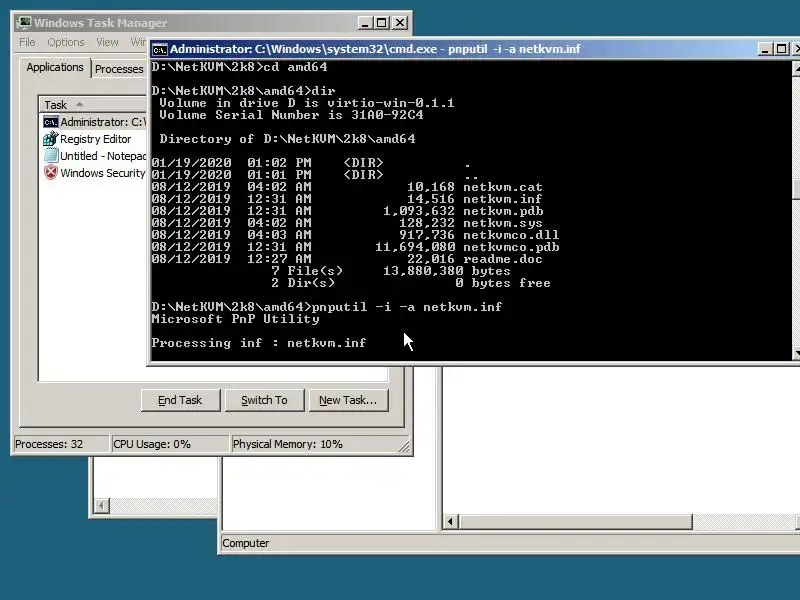800x600 pixels.
Task: Click the cmd window scroll up arrow
Action: [796, 68]
